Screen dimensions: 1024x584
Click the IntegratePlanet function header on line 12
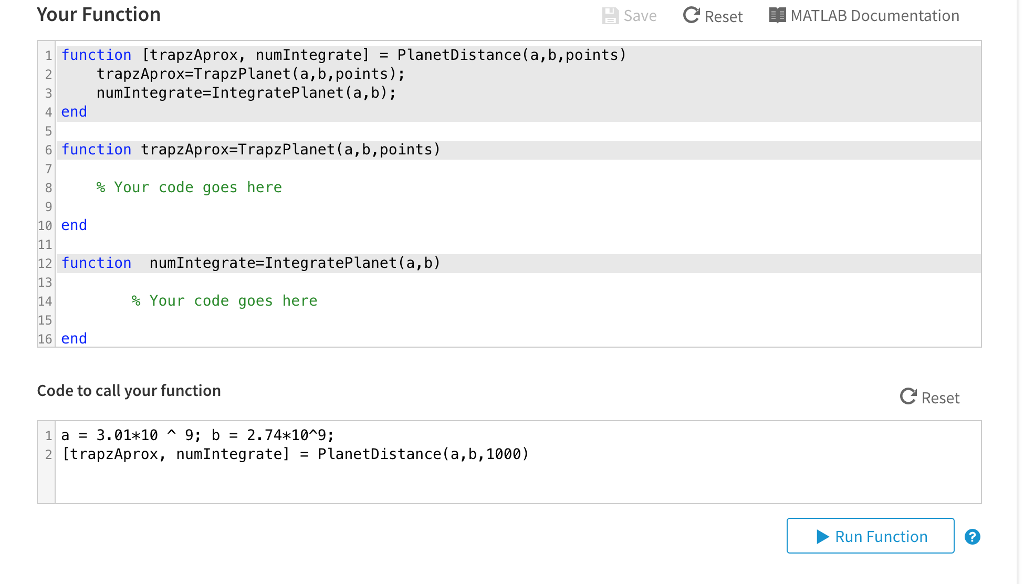pos(250,263)
